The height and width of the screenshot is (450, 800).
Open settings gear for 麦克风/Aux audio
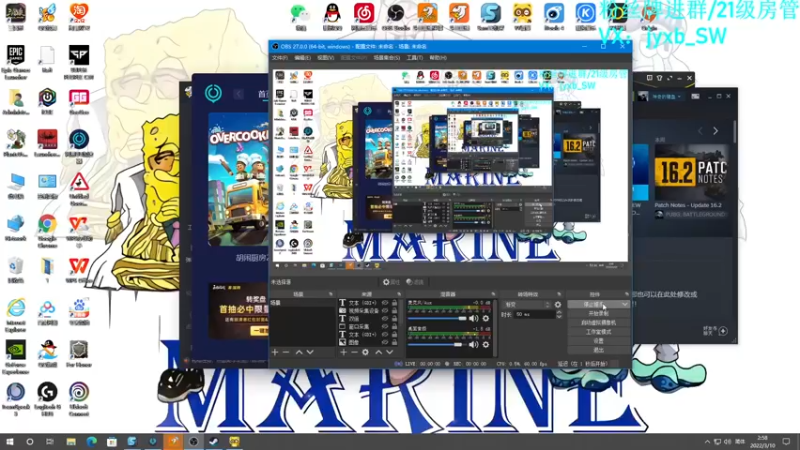[486, 318]
